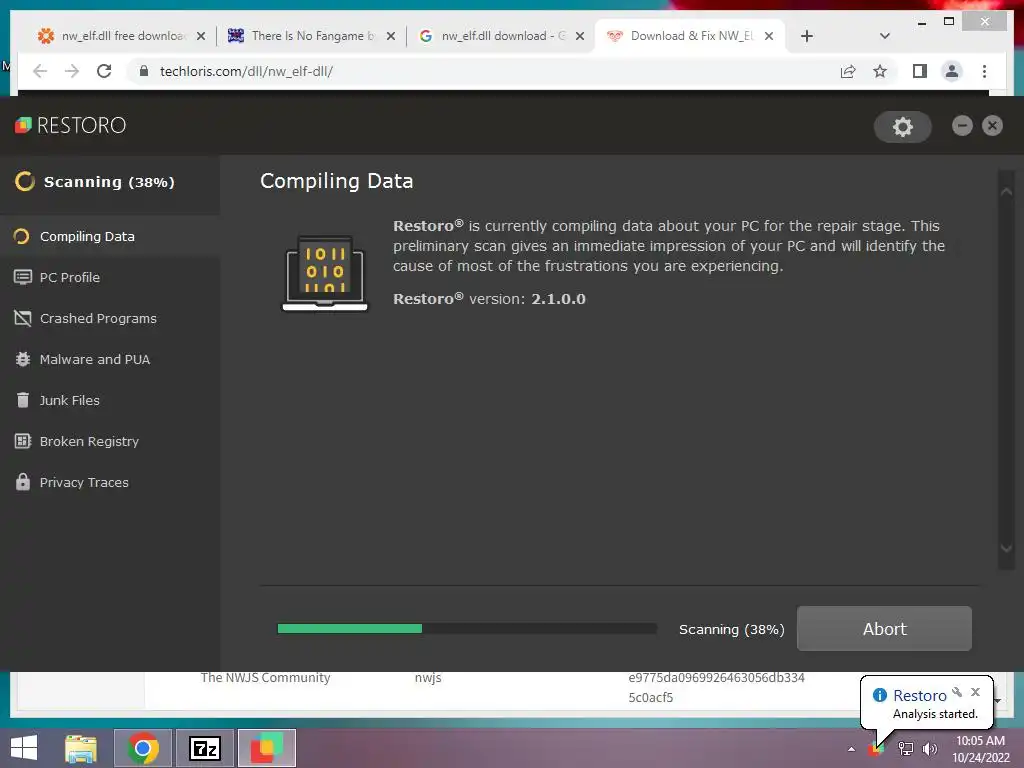Click the binary laptop illustration
1024x768 pixels.
(325, 273)
